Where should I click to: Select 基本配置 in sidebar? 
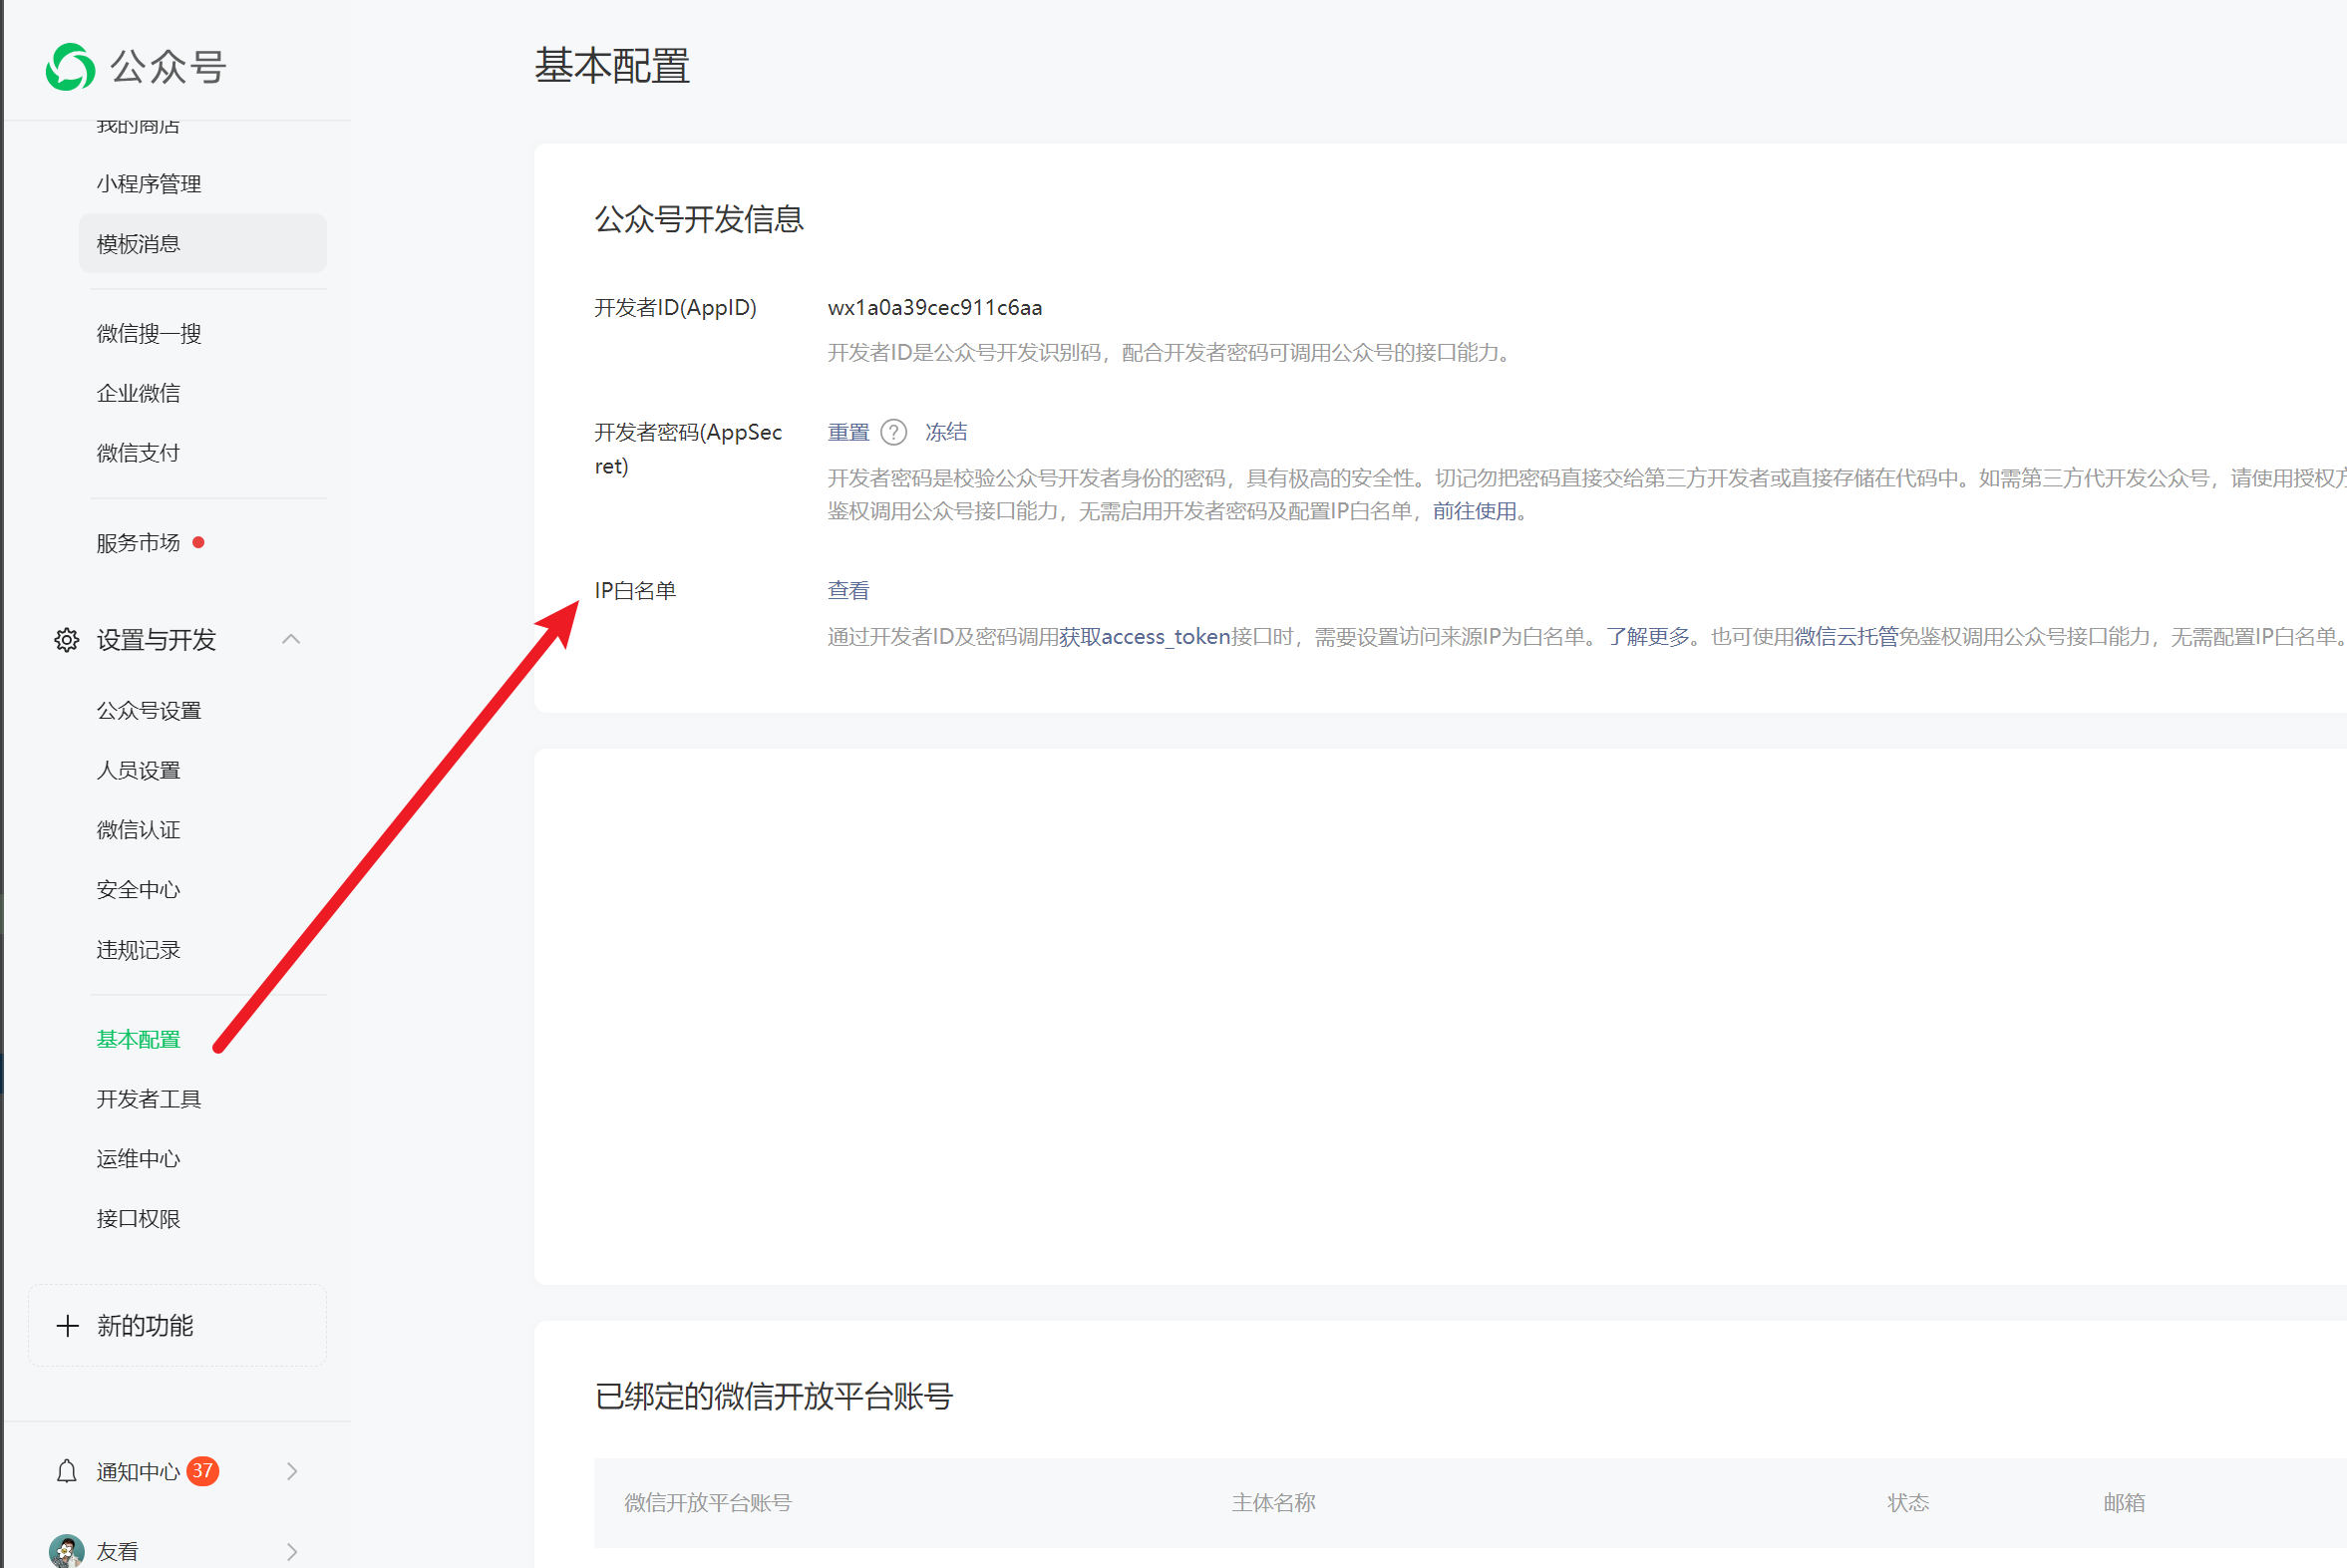pyautogui.click(x=138, y=1040)
